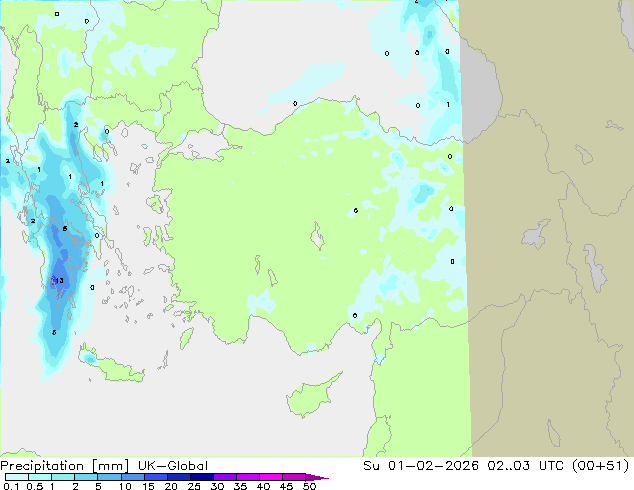Click the "Precipitation [mm]" title text
This screenshot has height=490, width=634.
tap(65, 466)
